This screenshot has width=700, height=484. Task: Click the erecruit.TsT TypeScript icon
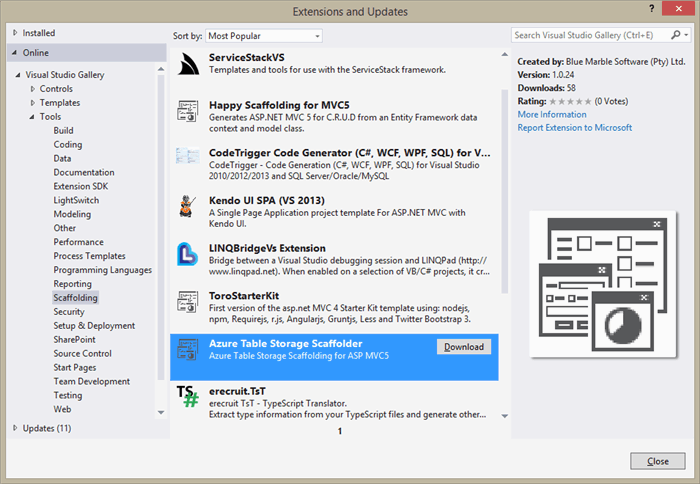(188, 396)
